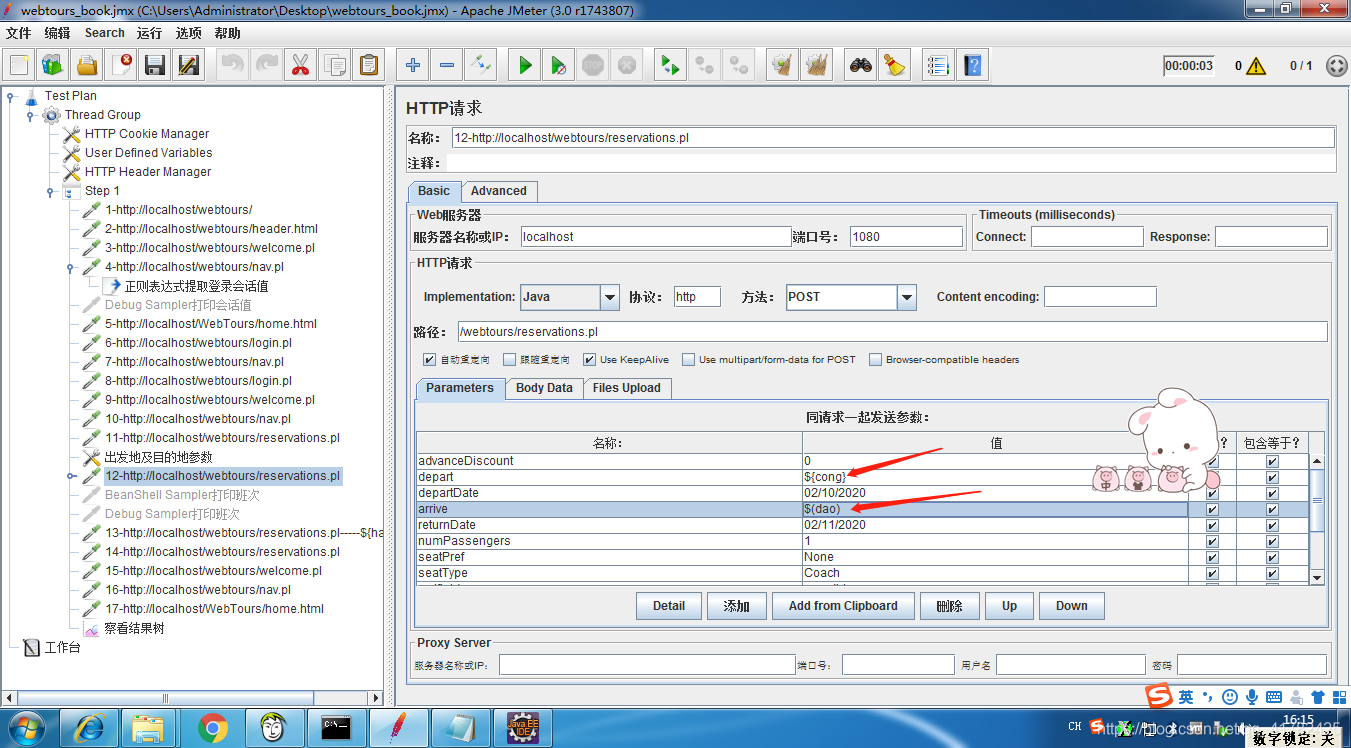Collapse all nodes with minus icon
Image resolution: width=1351 pixels, height=748 pixels.
[447, 66]
